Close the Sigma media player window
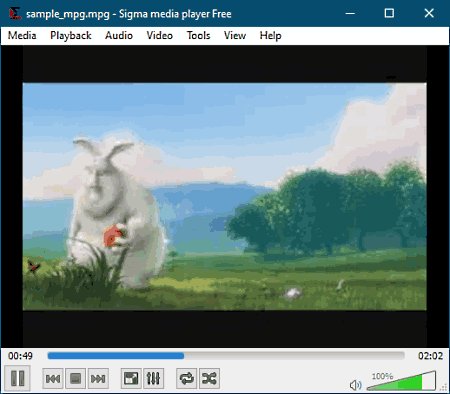 [x=429, y=13]
